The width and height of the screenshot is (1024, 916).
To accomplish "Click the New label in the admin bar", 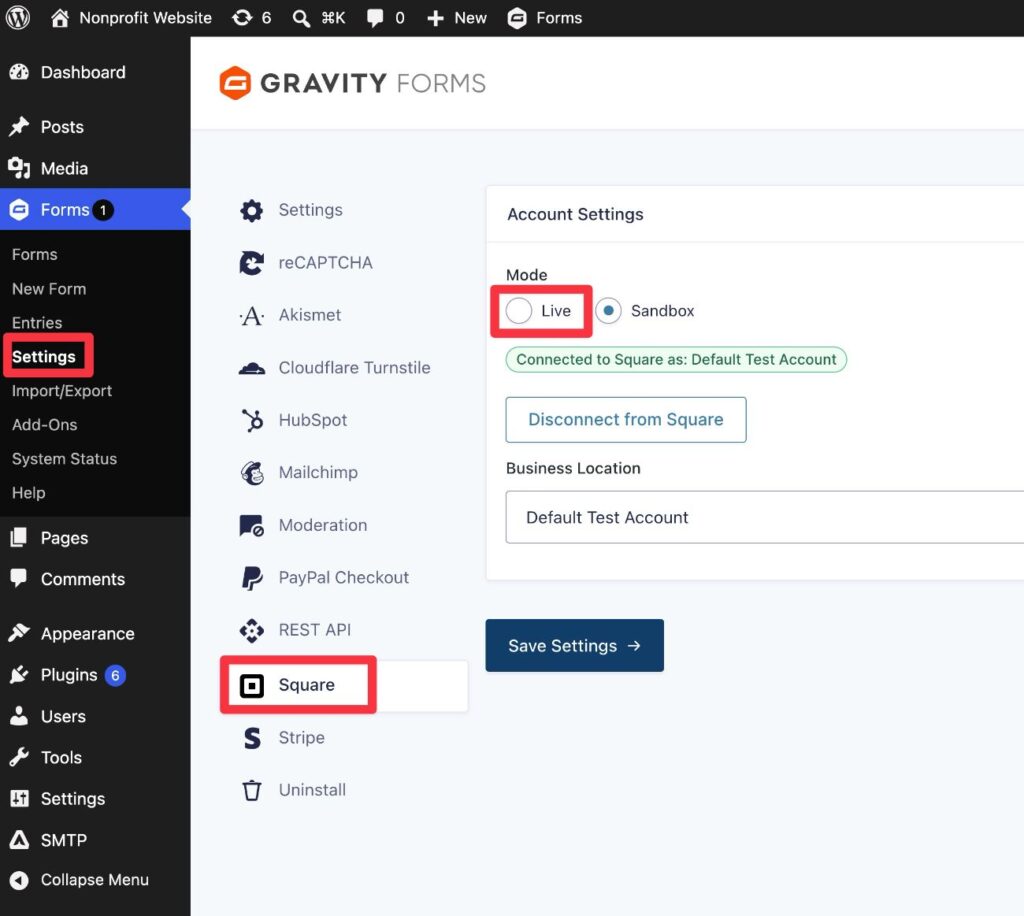I will point(470,18).
